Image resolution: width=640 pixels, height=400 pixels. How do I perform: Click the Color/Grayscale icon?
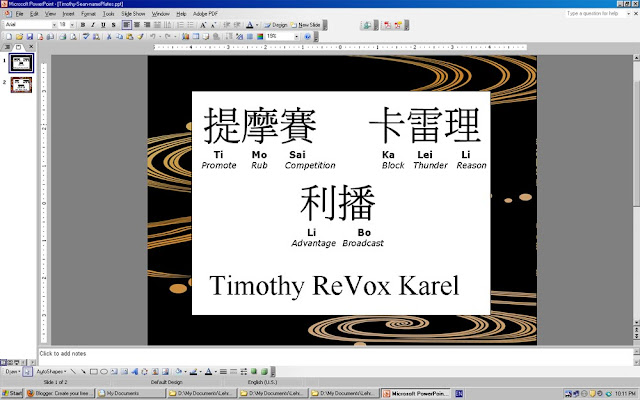point(260,37)
